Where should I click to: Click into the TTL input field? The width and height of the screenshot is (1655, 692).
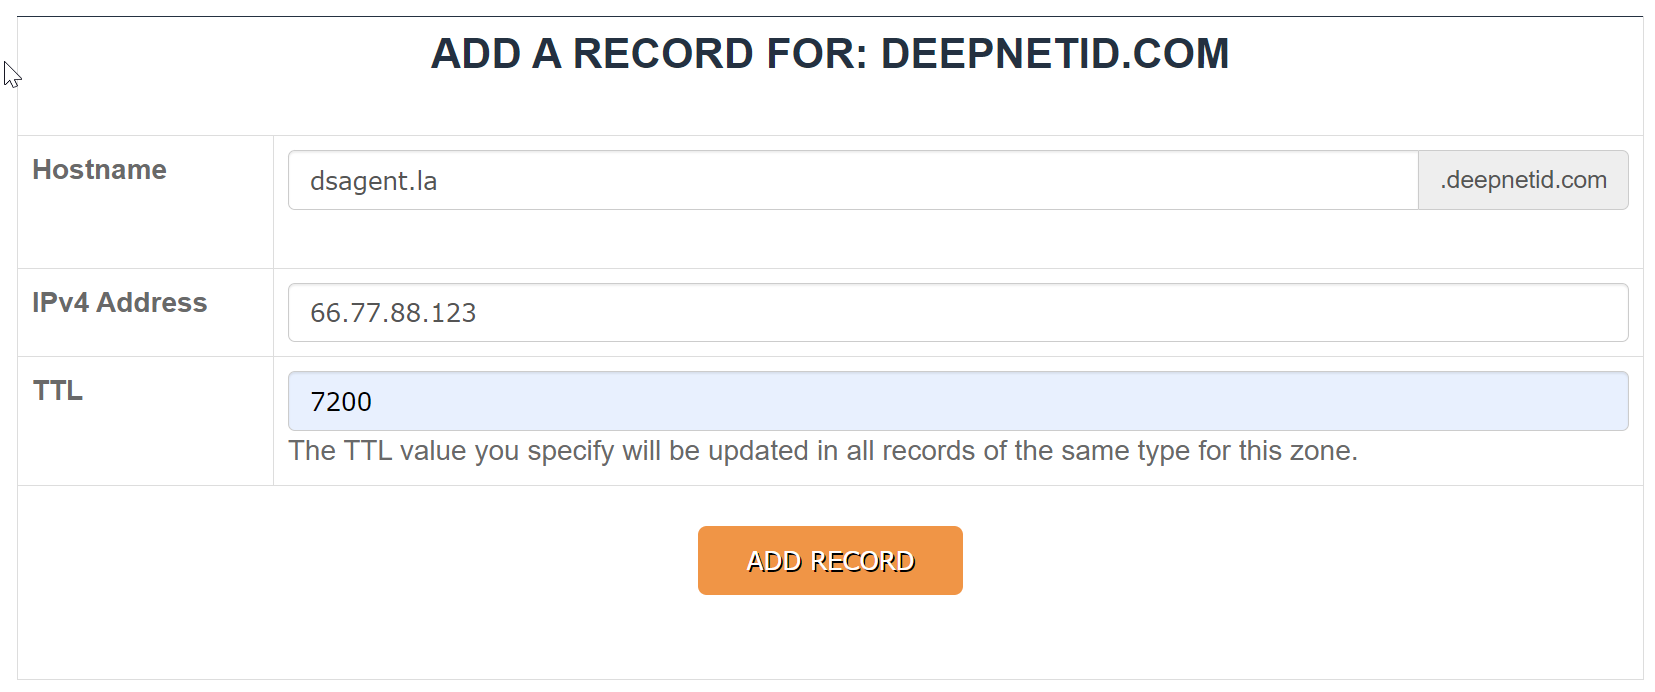957,401
